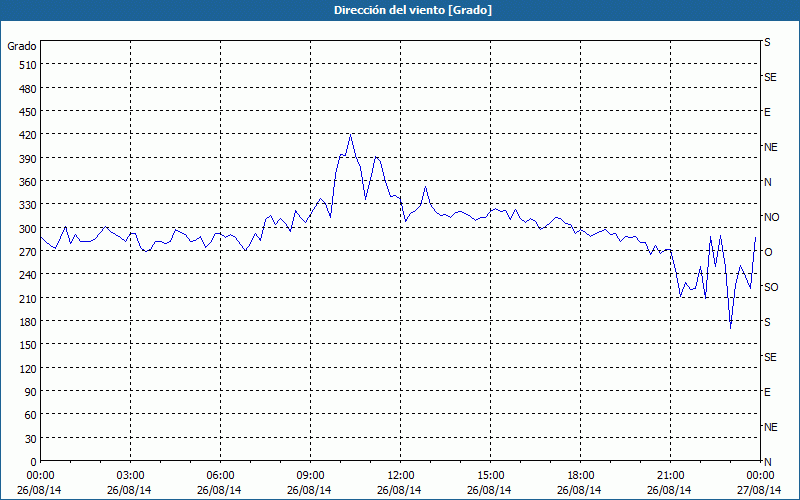Select the S compass label beside the 180 gridline
The width and height of the screenshot is (800, 500).
767,322
